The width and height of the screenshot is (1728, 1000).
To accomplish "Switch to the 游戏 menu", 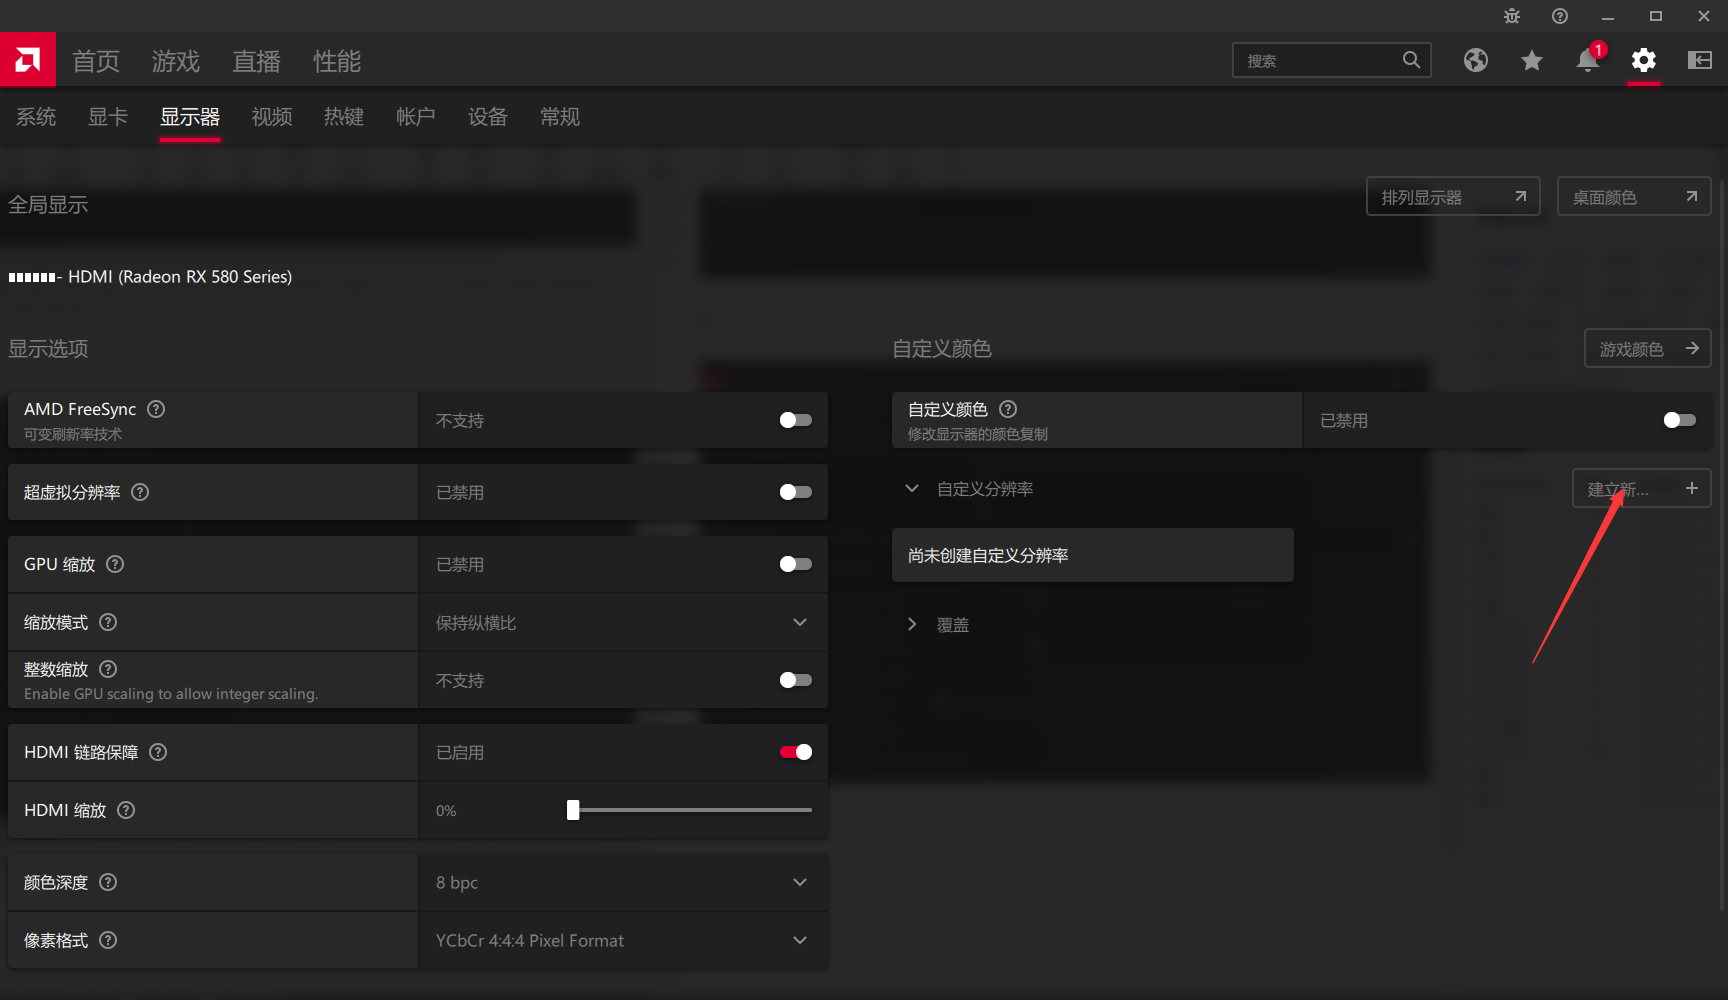I will (175, 61).
